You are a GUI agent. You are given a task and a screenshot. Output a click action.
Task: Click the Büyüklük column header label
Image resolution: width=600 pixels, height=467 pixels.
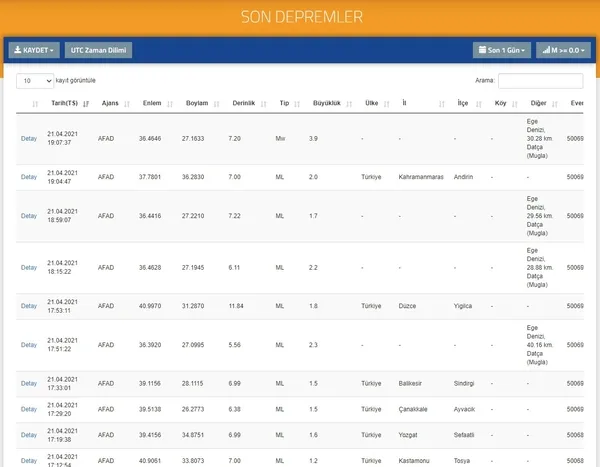click(x=327, y=103)
